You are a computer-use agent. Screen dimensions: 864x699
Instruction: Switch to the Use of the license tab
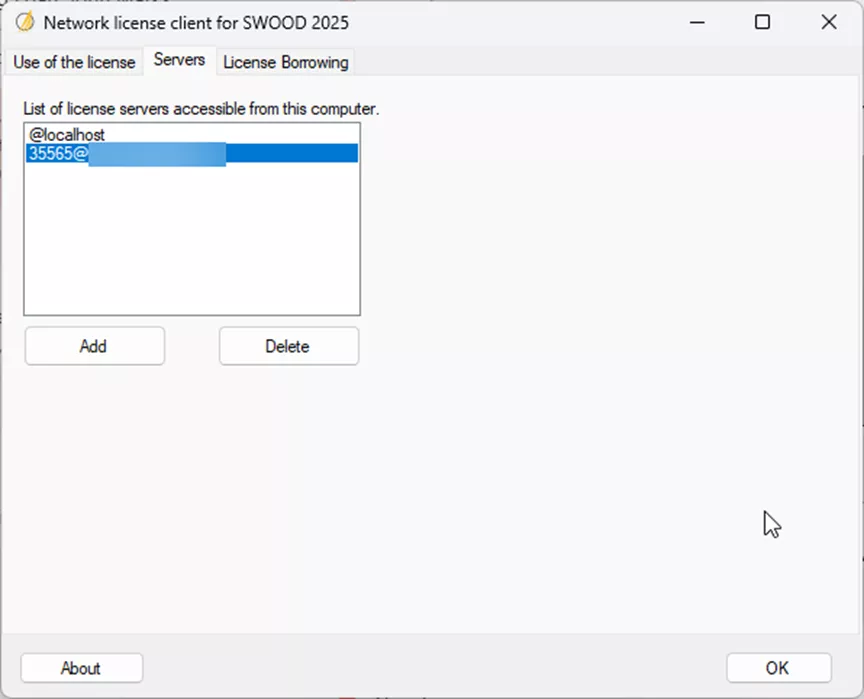click(x=74, y=62)
